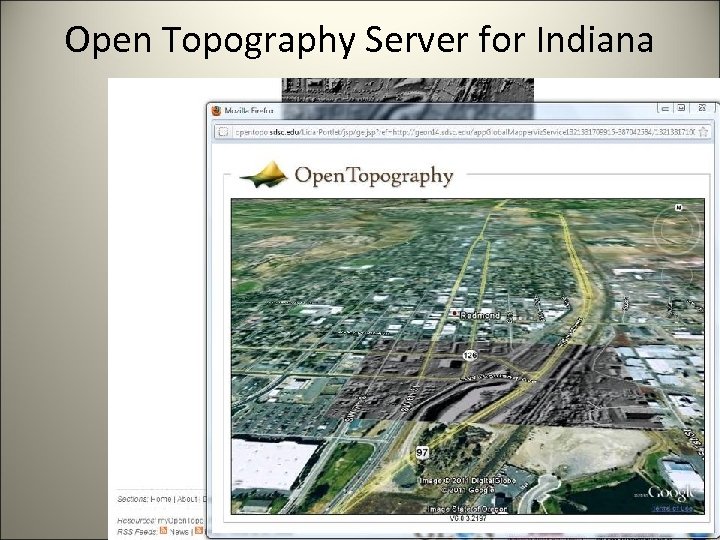The image size is (720, 540).
Task: Open the Home section link
Action: click(x=161, y=499)
